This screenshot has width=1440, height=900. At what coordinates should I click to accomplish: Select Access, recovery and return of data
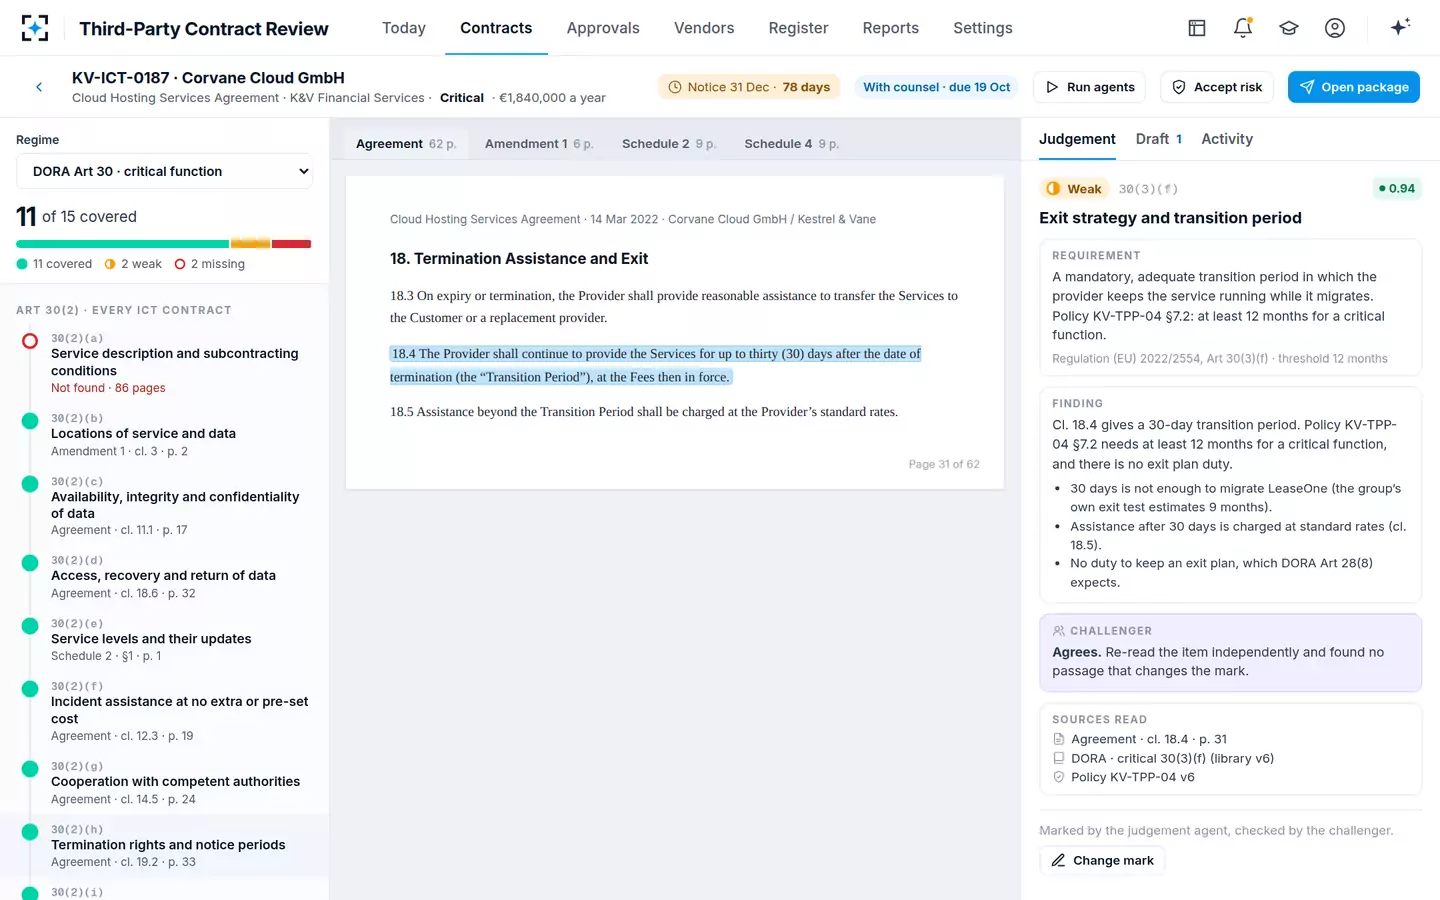(165, 576)
